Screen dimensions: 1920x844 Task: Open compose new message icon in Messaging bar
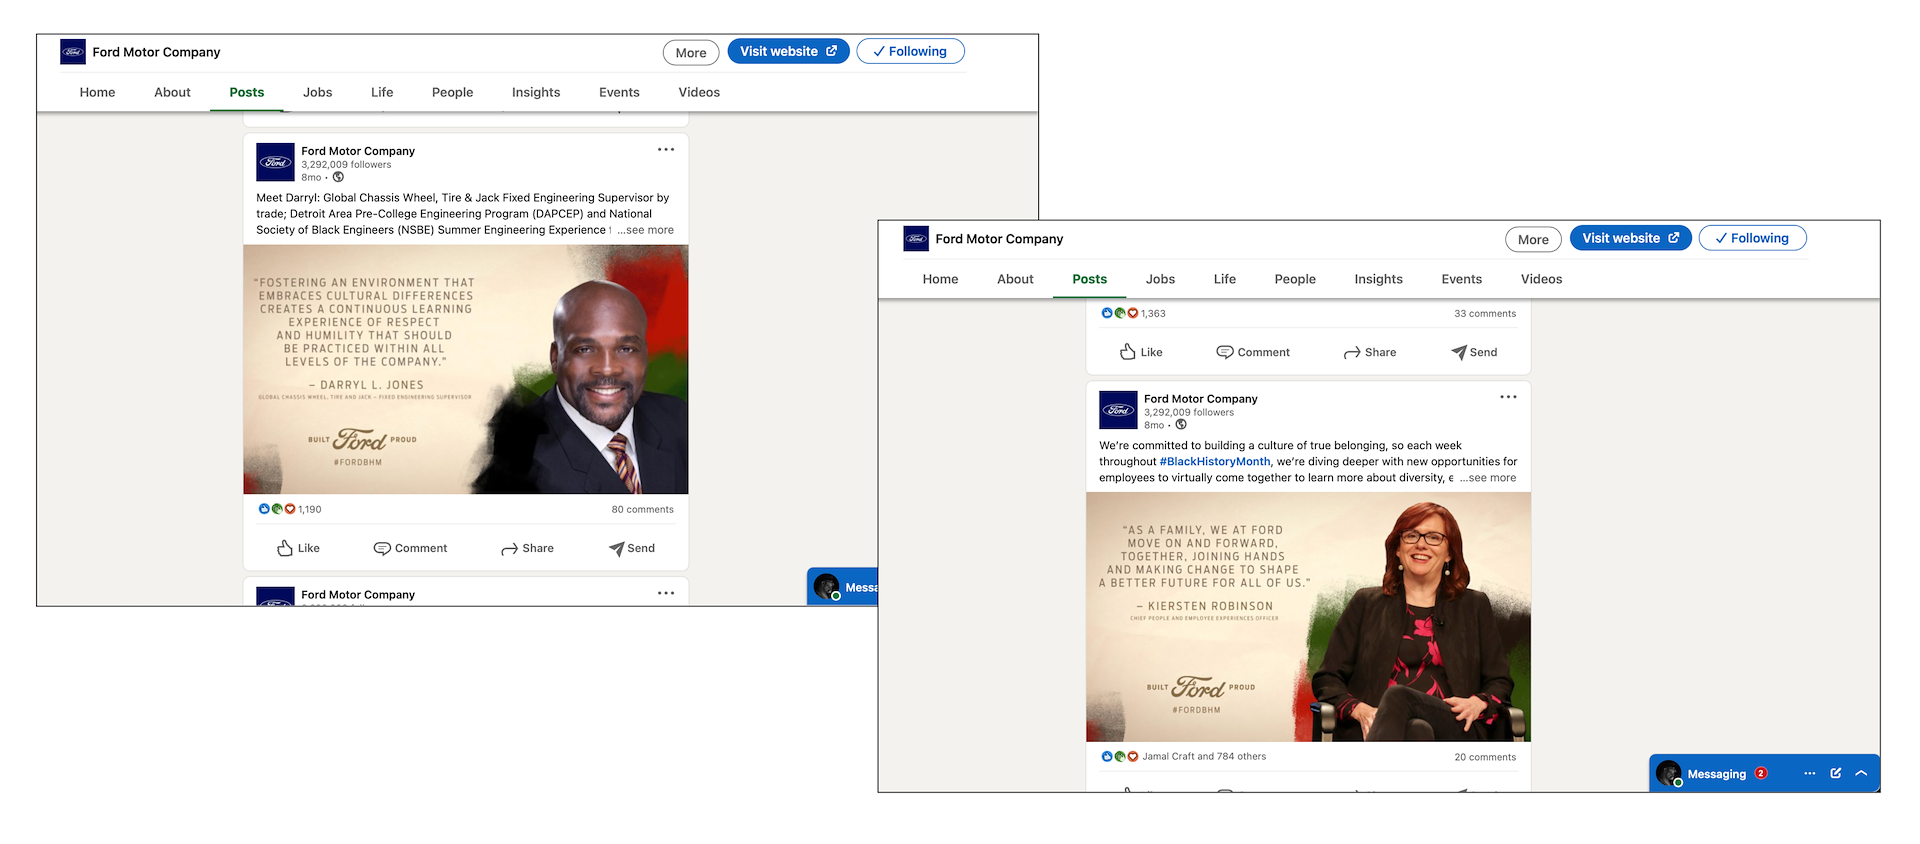(x=1836, y=773)
